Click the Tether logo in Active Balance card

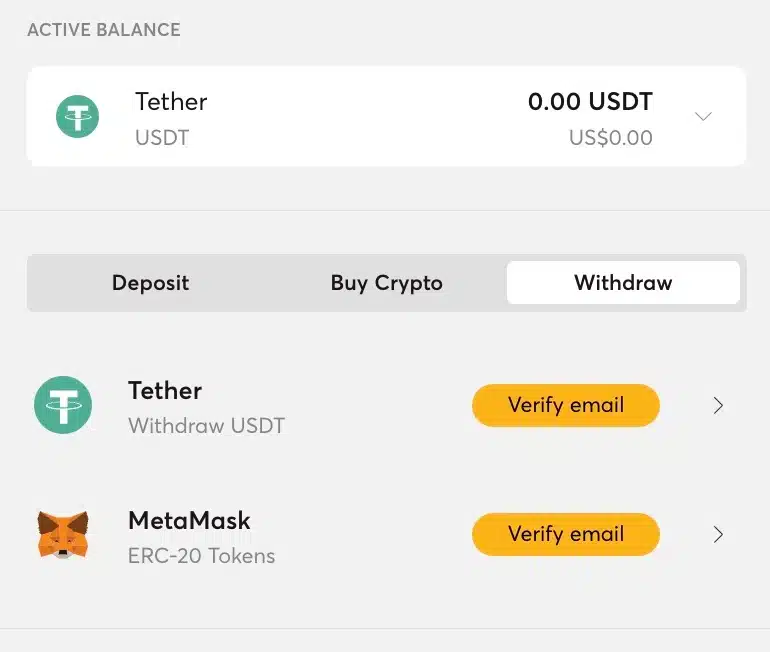pos(78,116)
